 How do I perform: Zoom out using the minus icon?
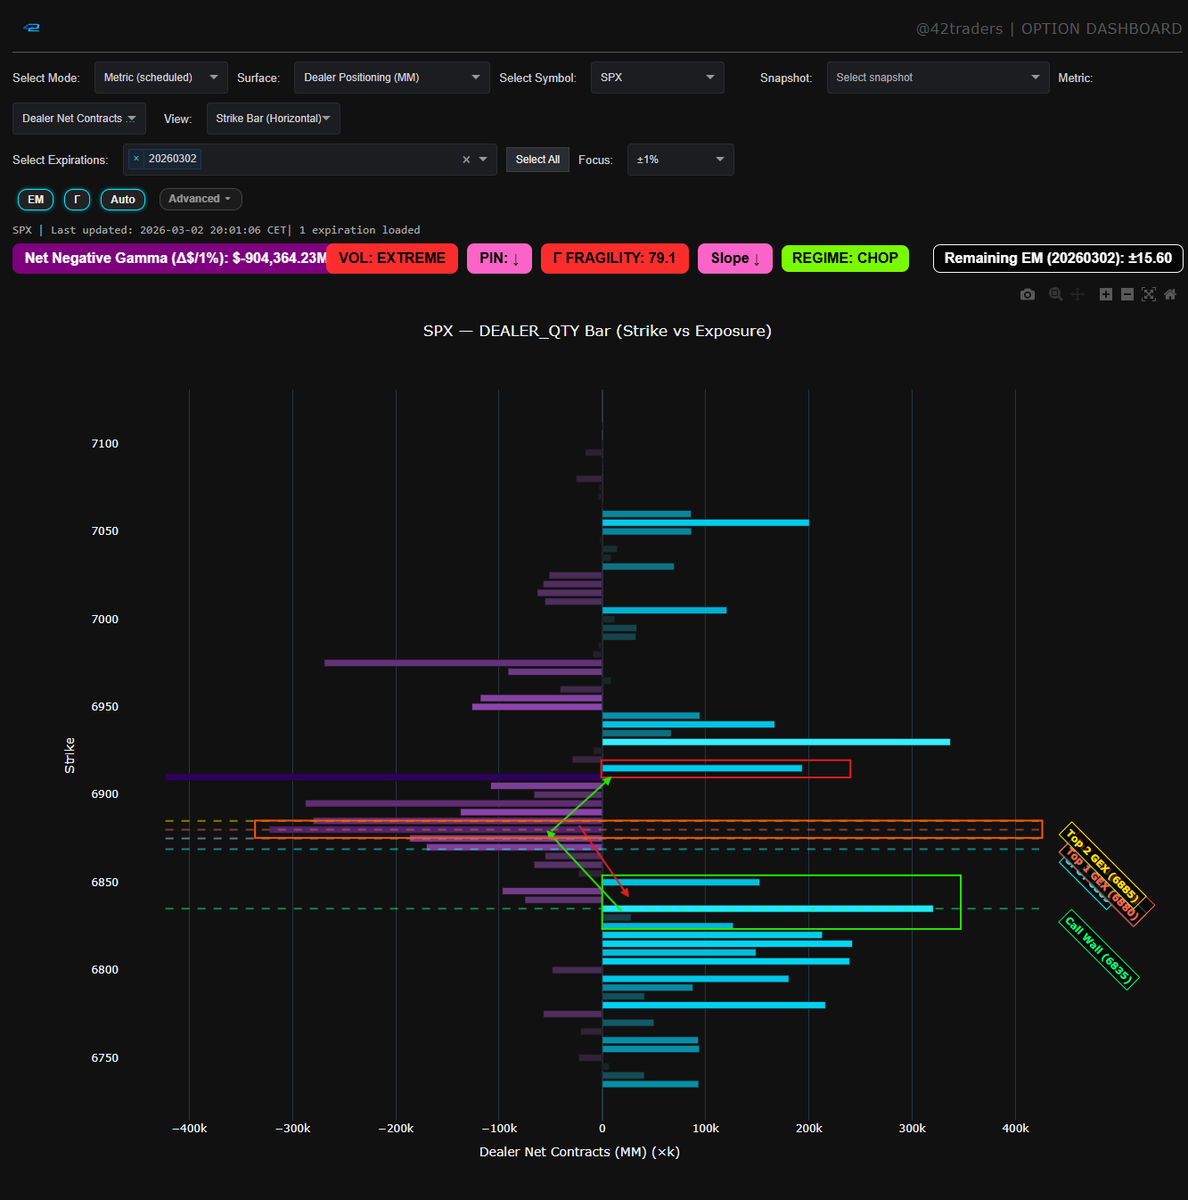[x=1127, y=294]
